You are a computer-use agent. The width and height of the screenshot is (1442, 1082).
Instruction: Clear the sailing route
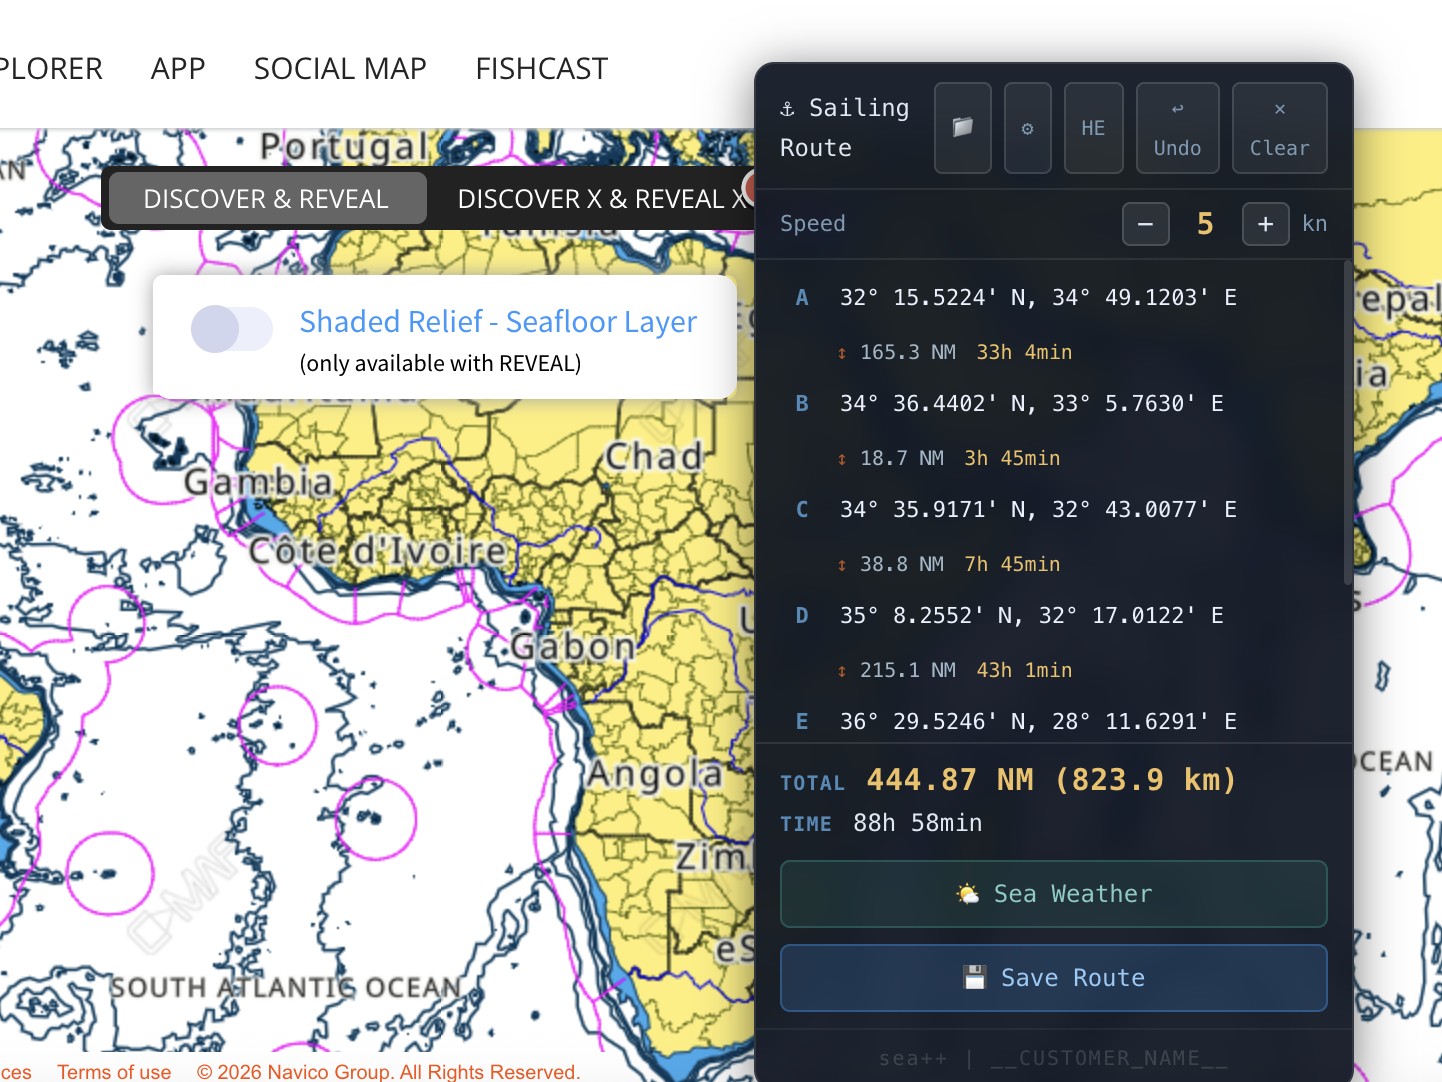click(x=1279, y=128)
